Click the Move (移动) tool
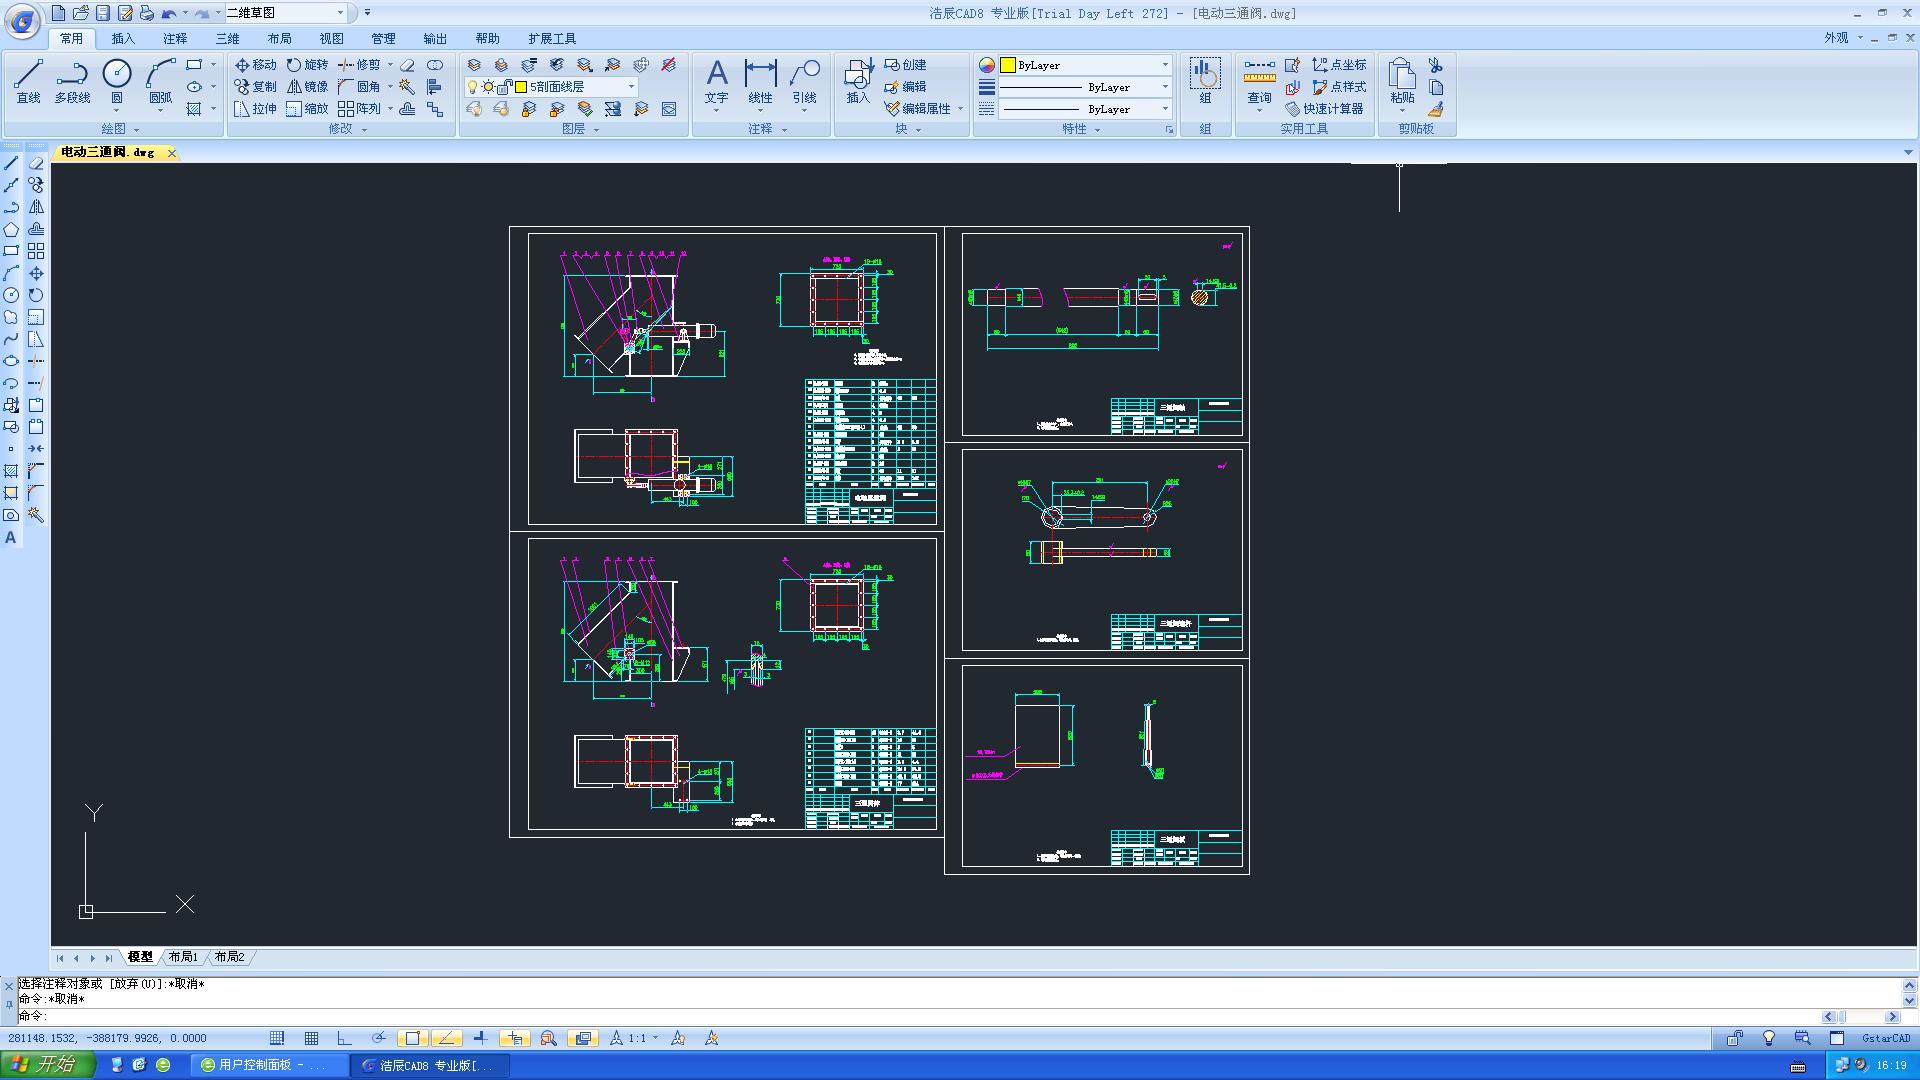 255,64
